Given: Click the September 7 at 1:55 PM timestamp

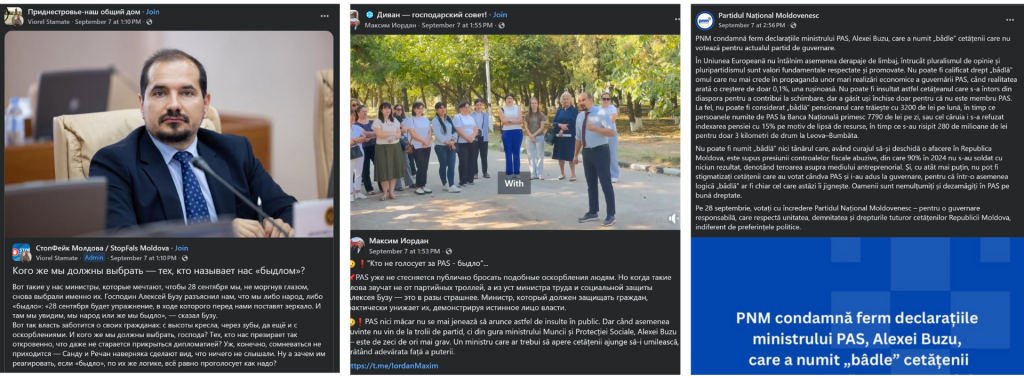Looking at the screenshot, I should tap(457, 25).
